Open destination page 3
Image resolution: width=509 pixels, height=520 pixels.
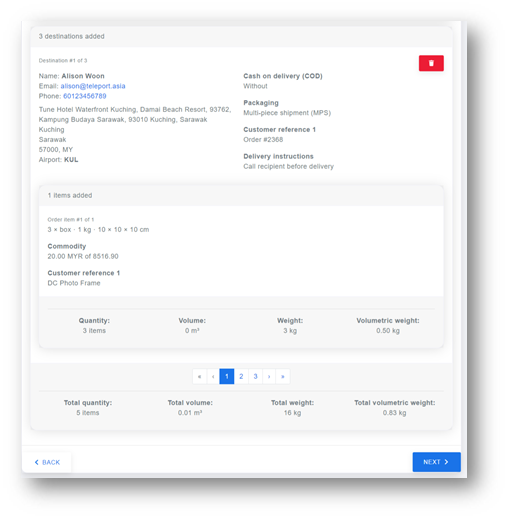(255, 376)
